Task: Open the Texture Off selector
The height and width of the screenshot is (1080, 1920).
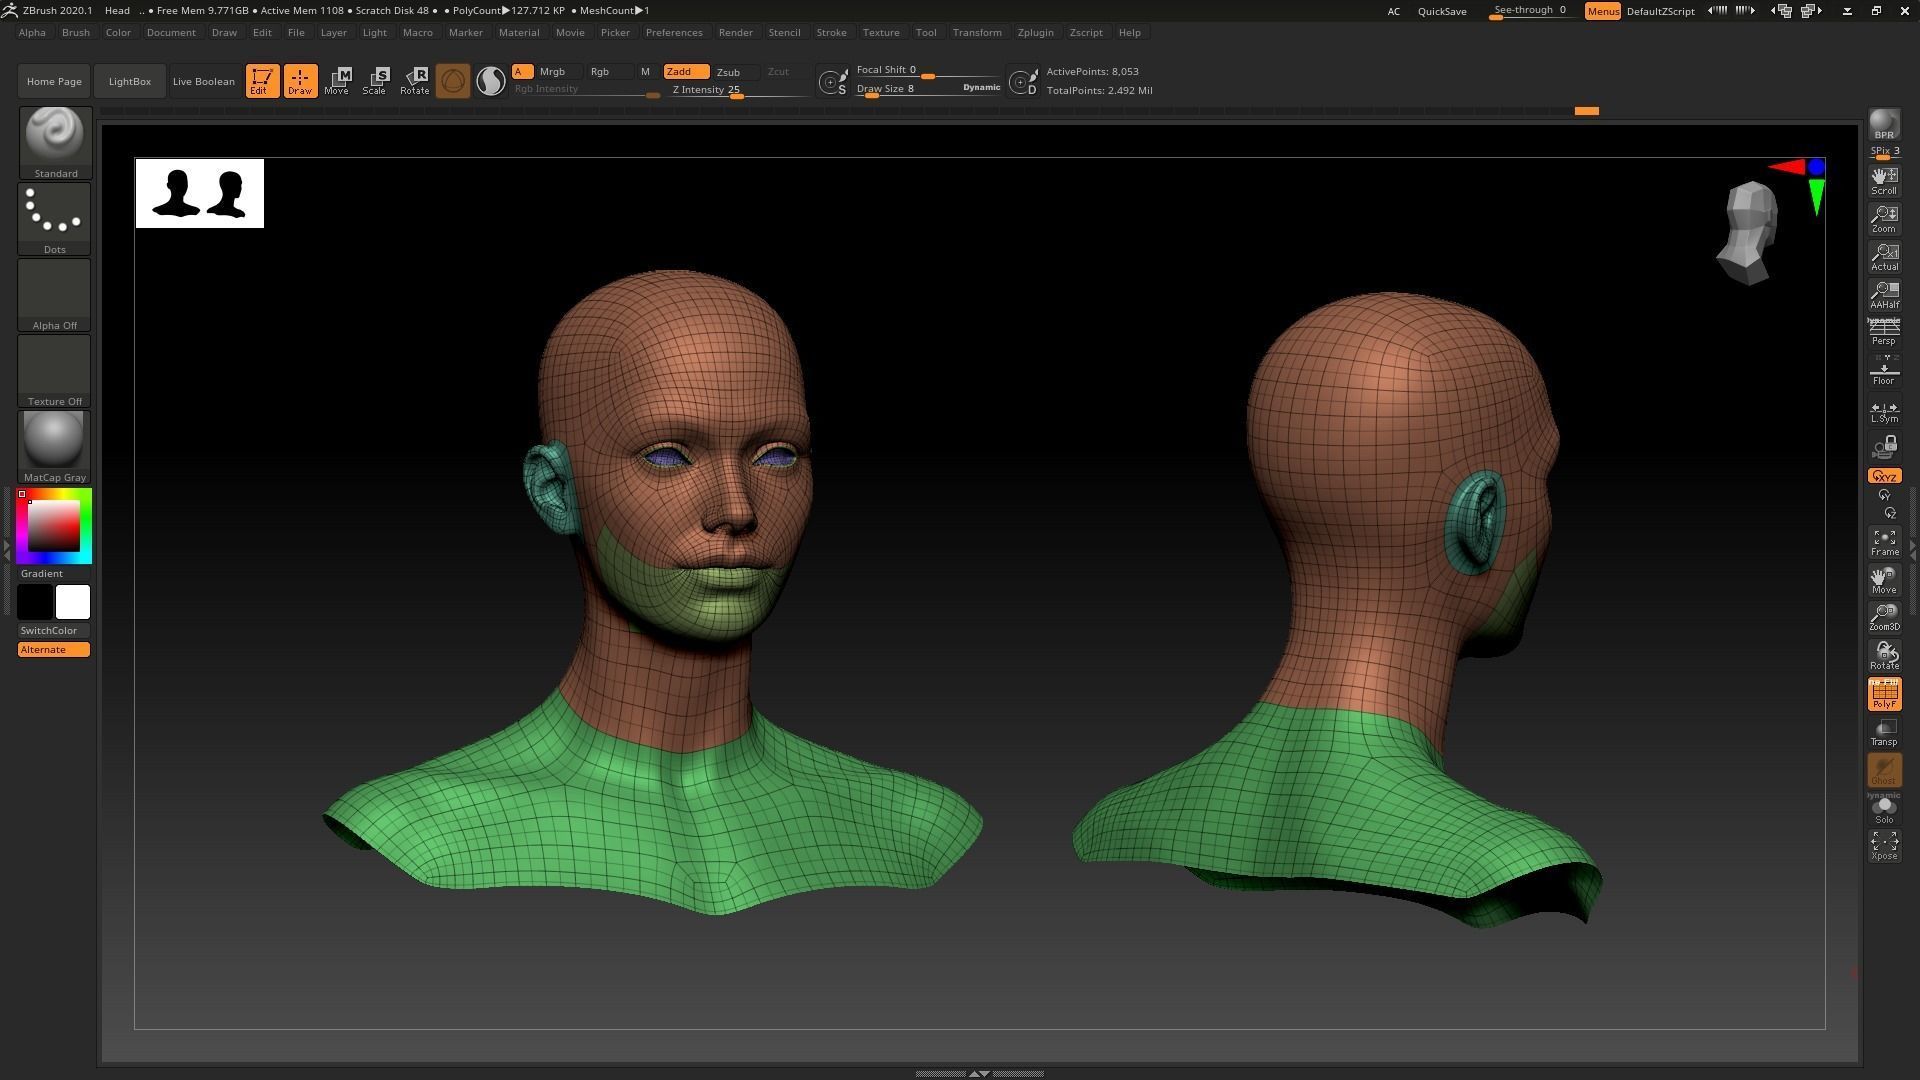Action: [x=55, y=371]
